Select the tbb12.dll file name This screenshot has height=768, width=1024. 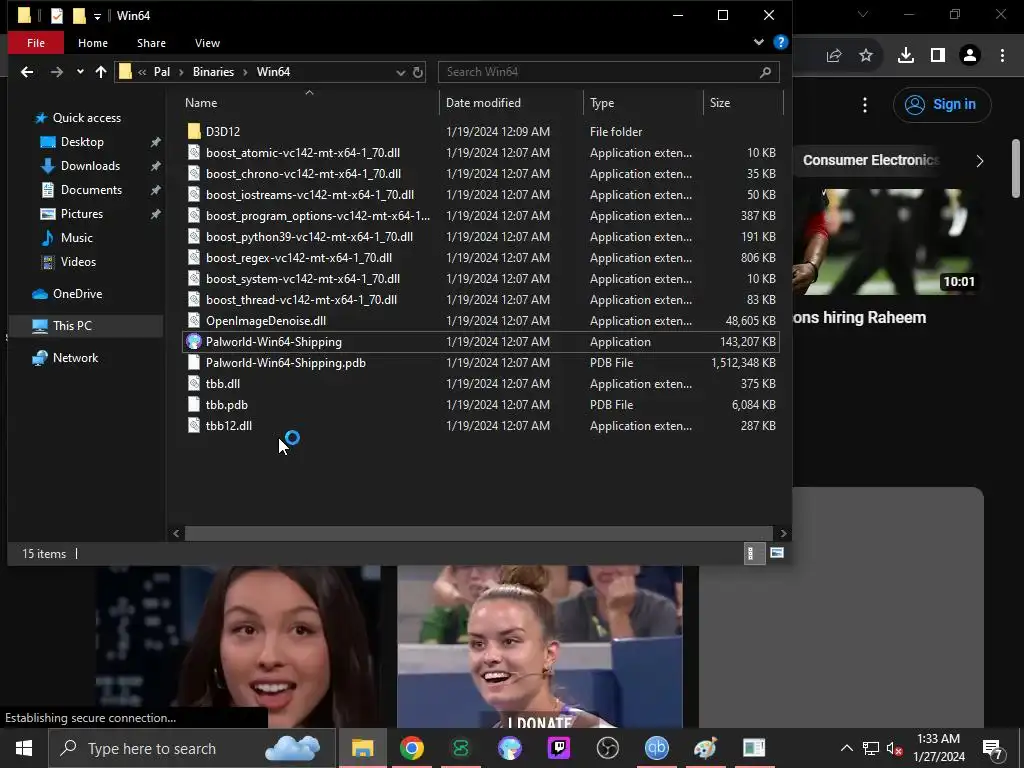[229, 425]
